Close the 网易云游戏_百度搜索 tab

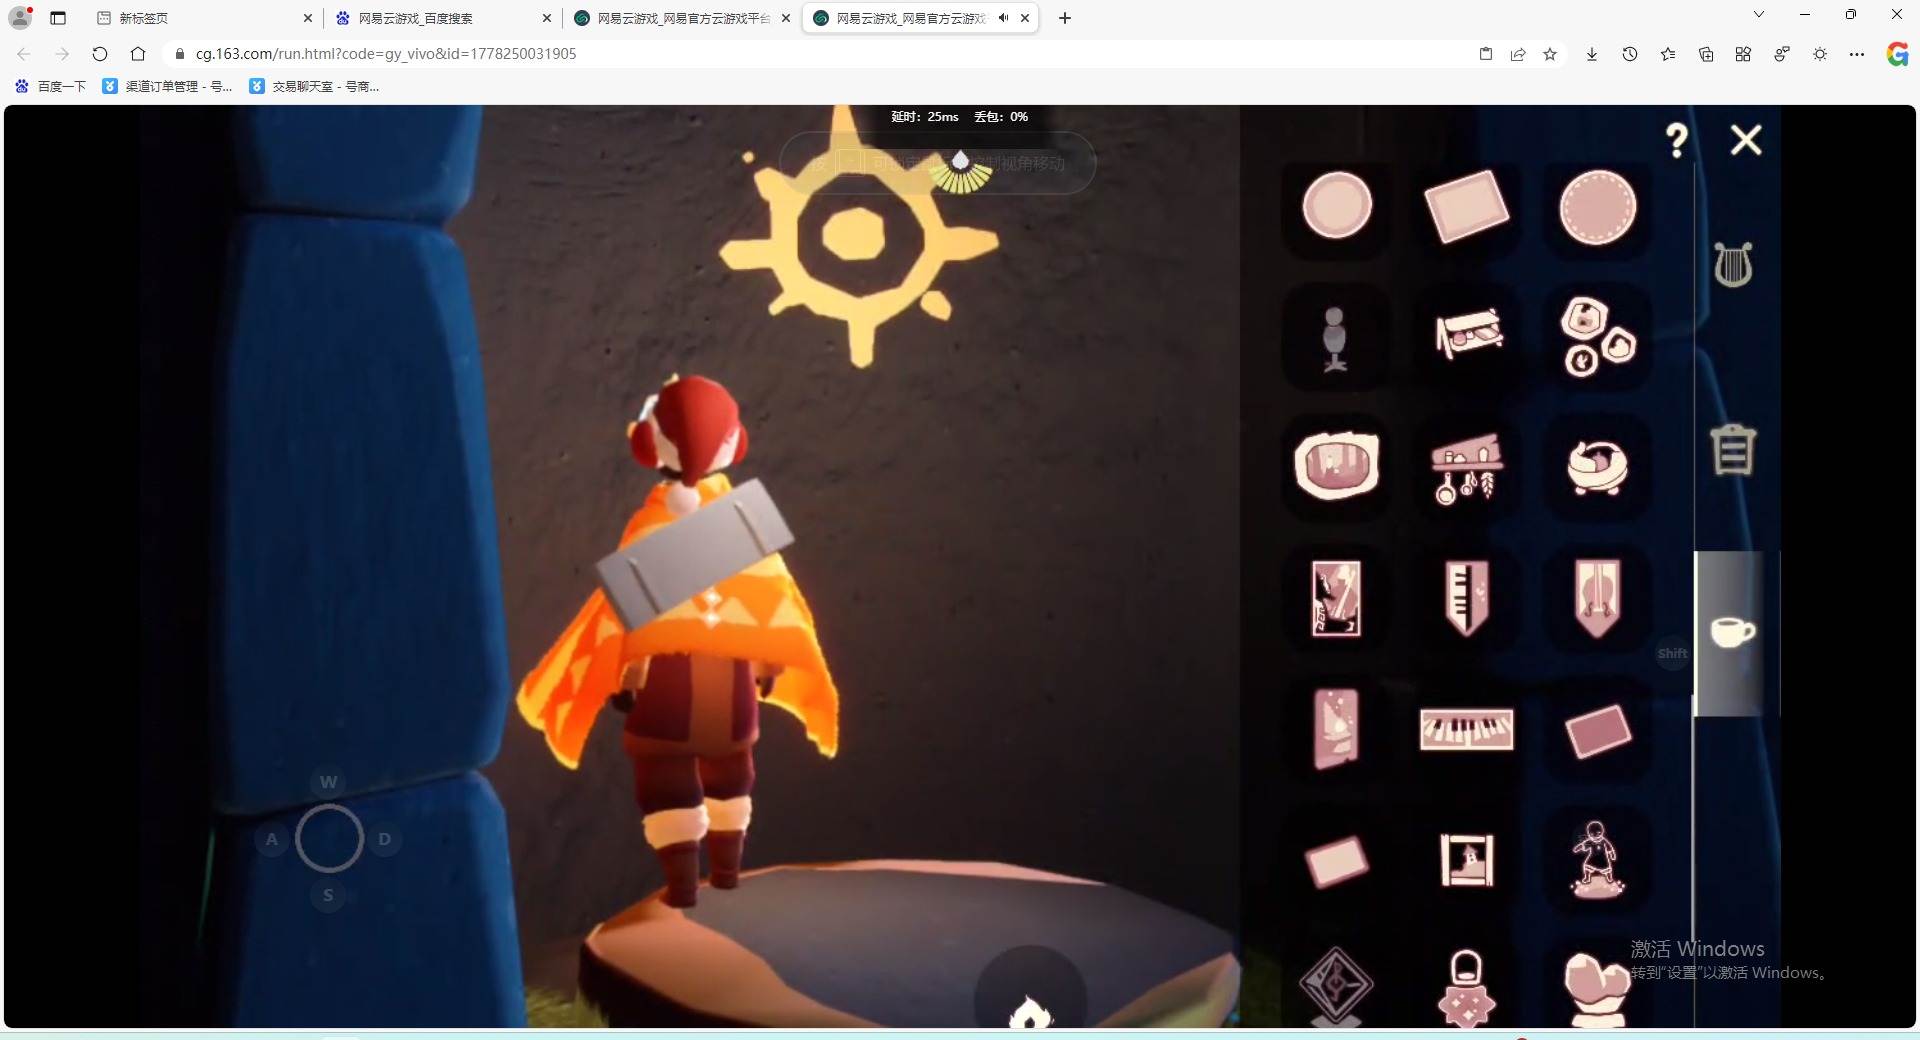(x=547, y=18)
